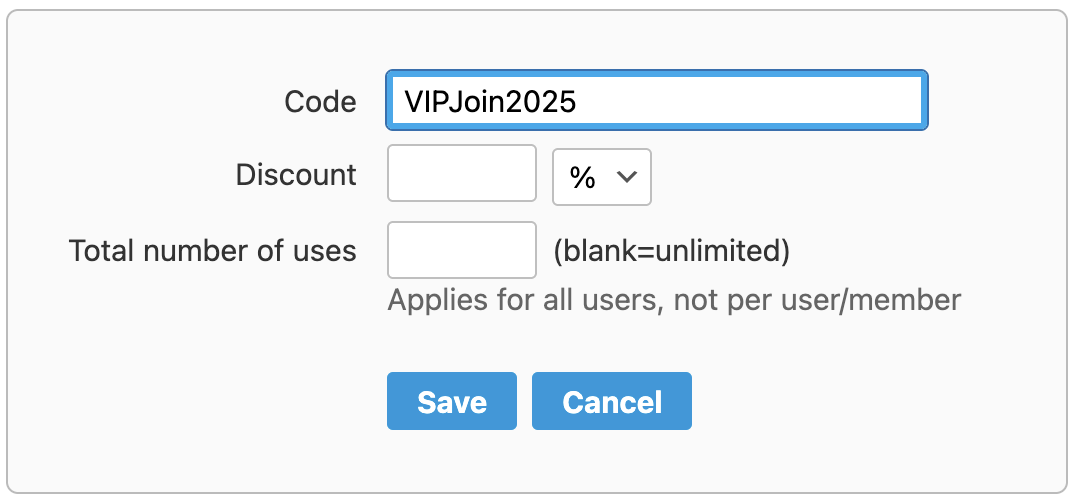Click the 'Applies for all users' note
Screen dimensions: 1078x501
[x=519, y=299]
